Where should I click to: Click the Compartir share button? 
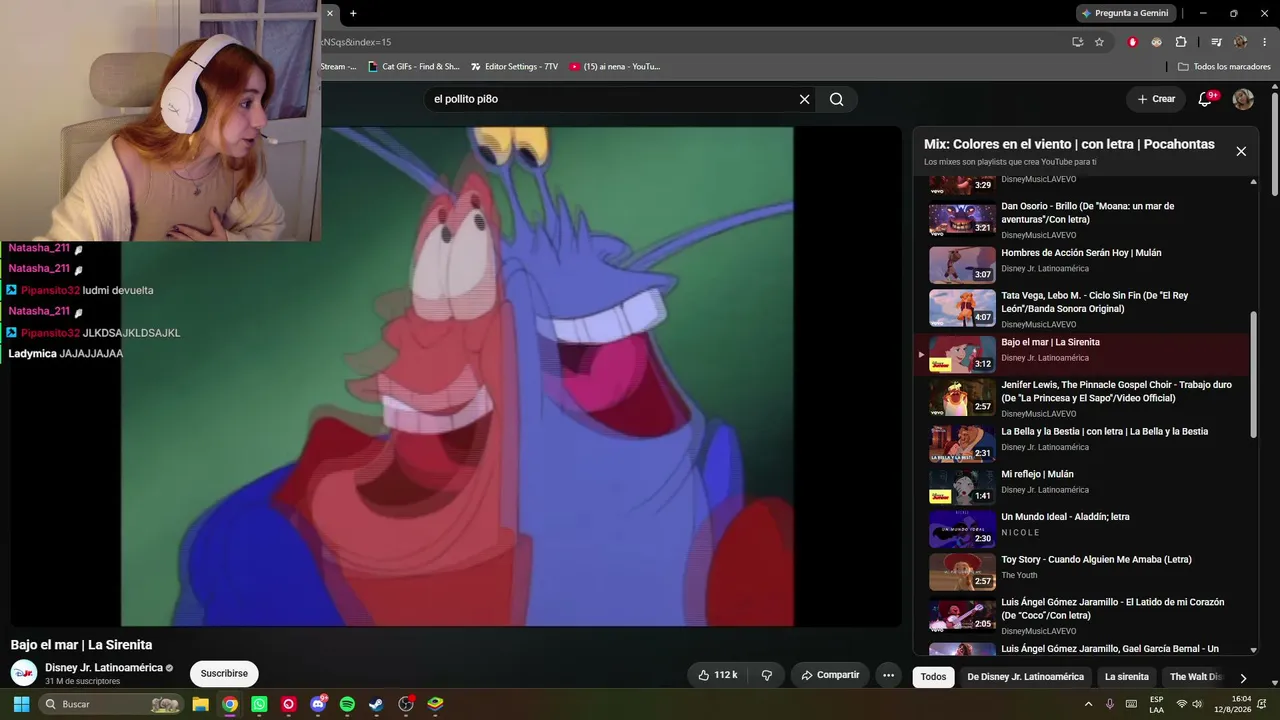[x=830, y=675]
